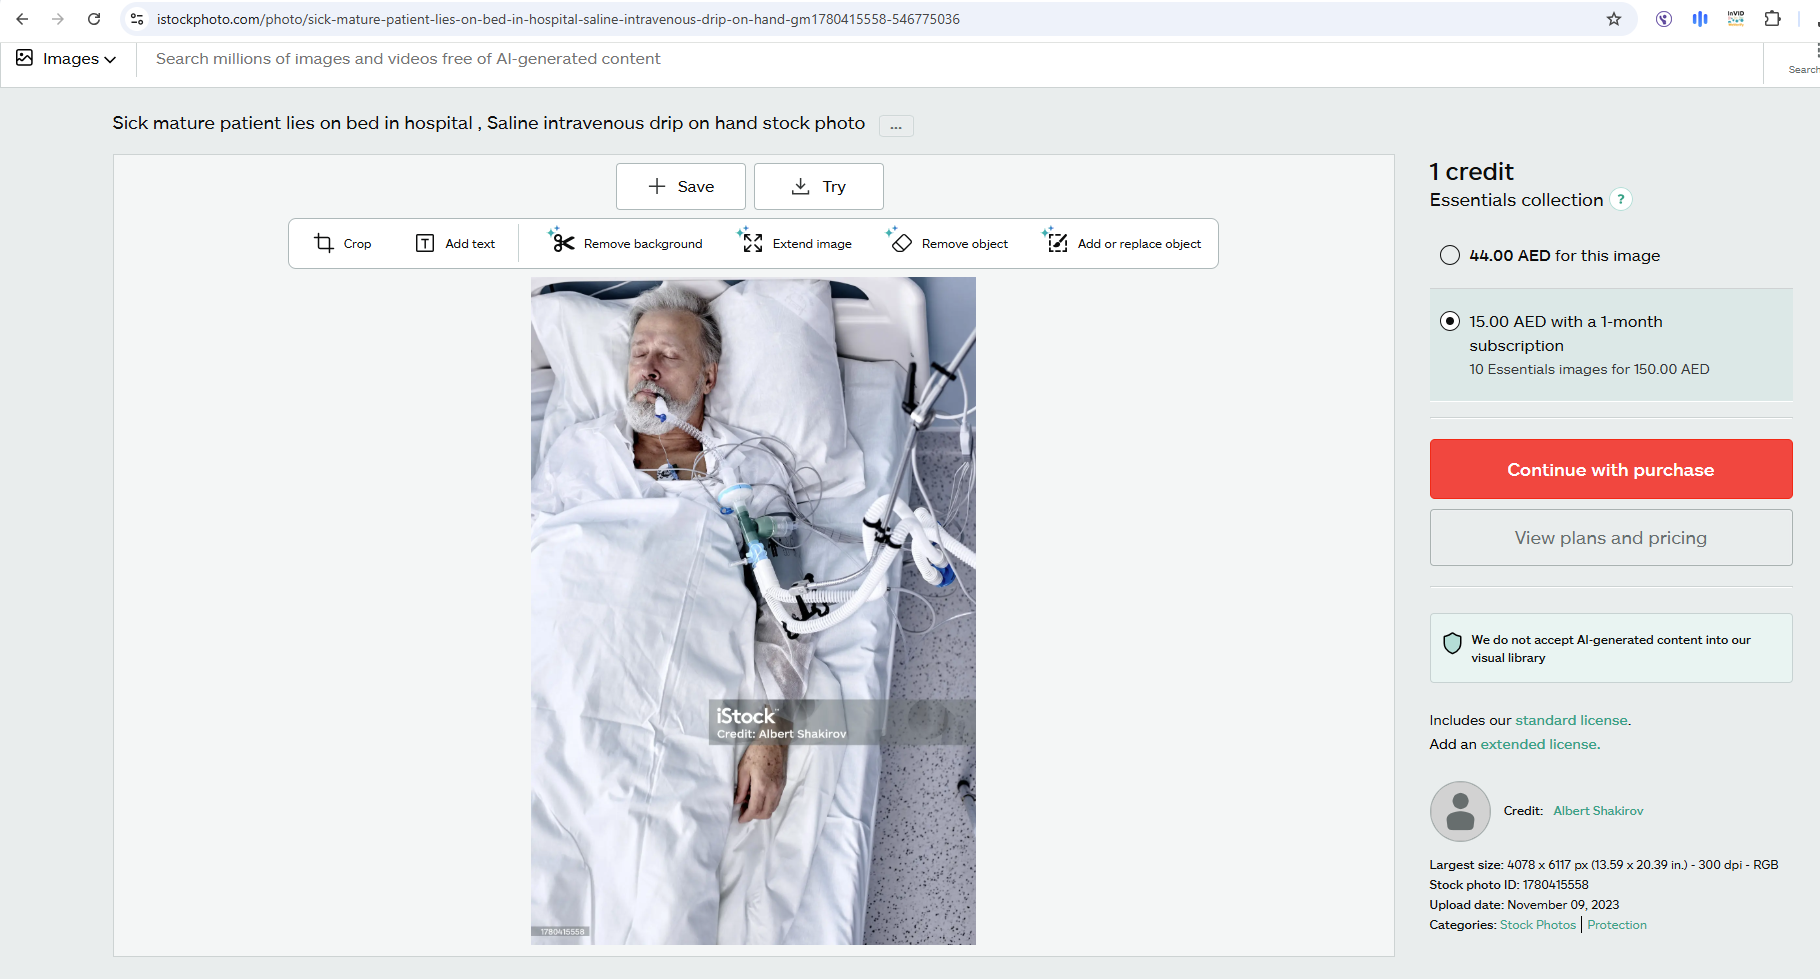The height and width of the screenshot is (979, 1820).
Task: Click the Essentials collection help question mark
Action: [1621, 200]
